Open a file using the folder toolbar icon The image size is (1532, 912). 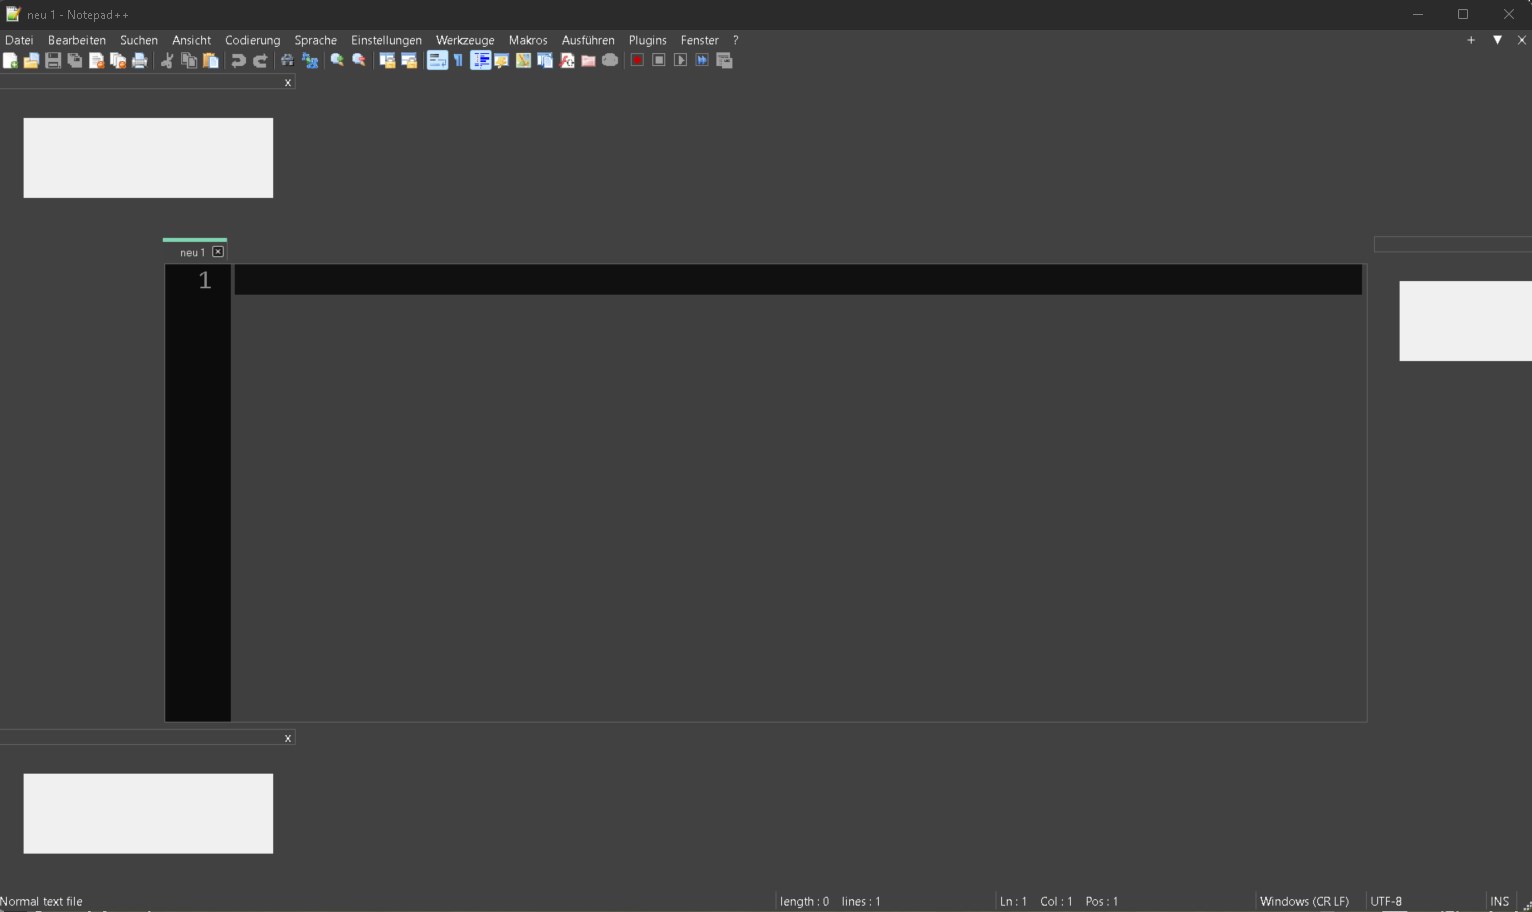coord(31,60)
